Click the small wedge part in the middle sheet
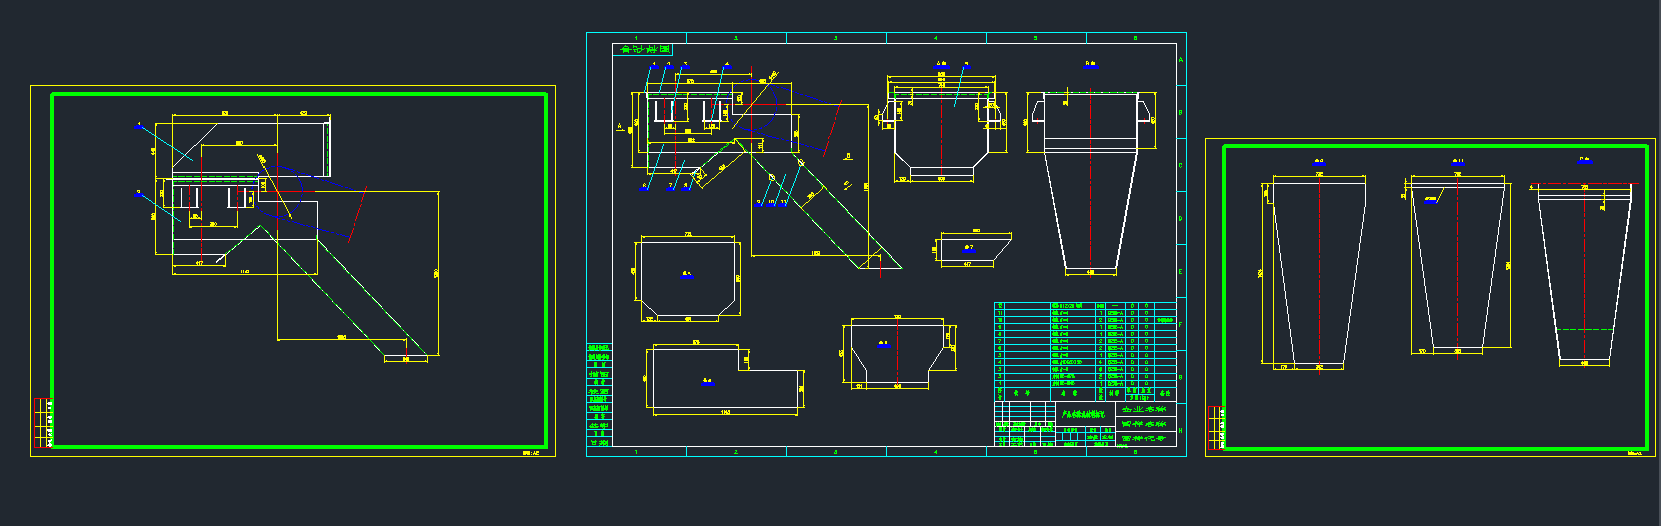 click(971, 249)
